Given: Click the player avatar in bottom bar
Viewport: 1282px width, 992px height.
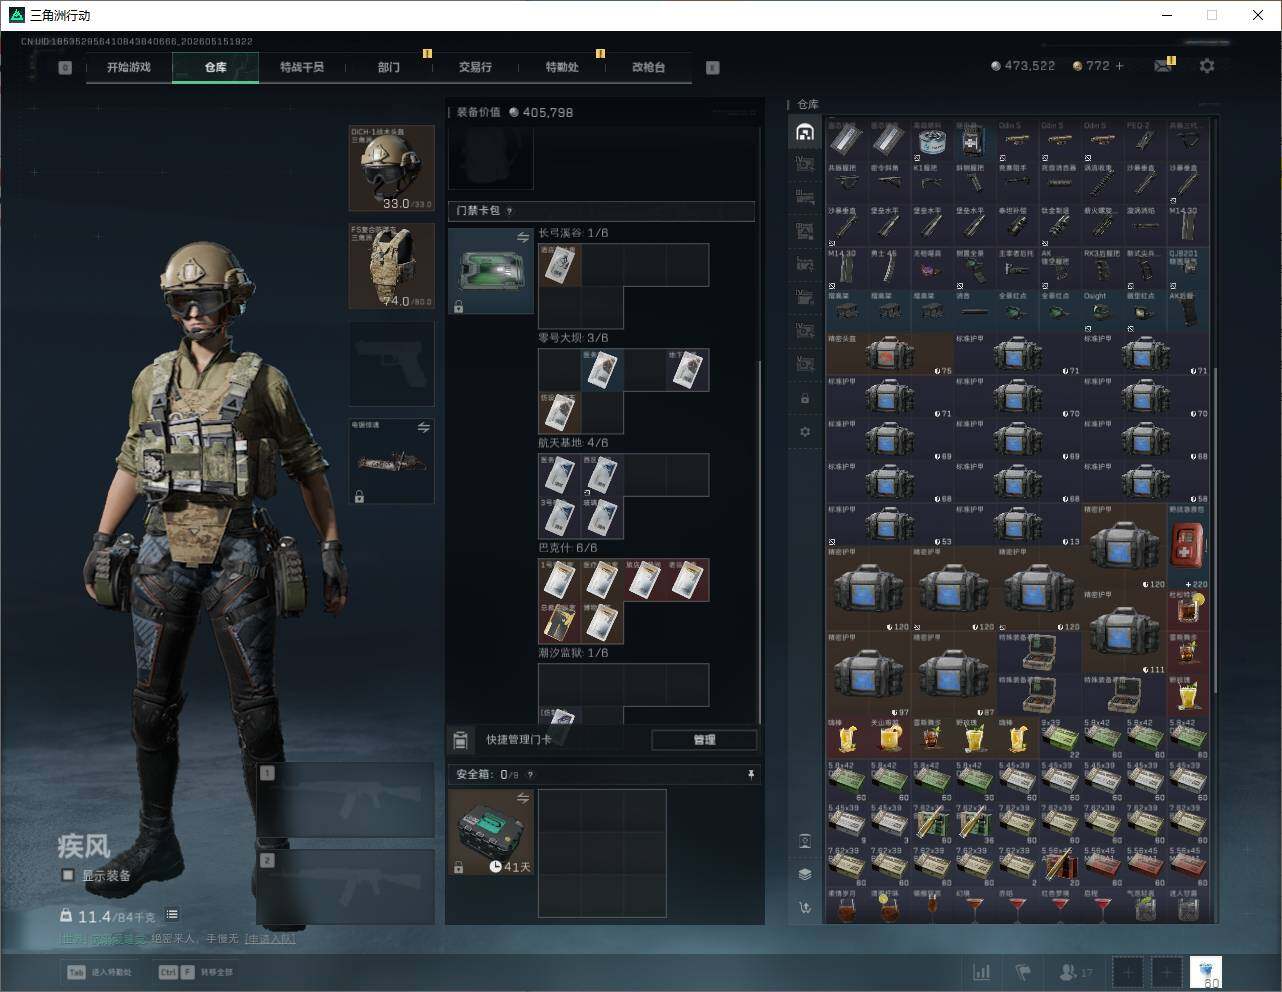Looking at the screenshot, I should coord(1206,972).
